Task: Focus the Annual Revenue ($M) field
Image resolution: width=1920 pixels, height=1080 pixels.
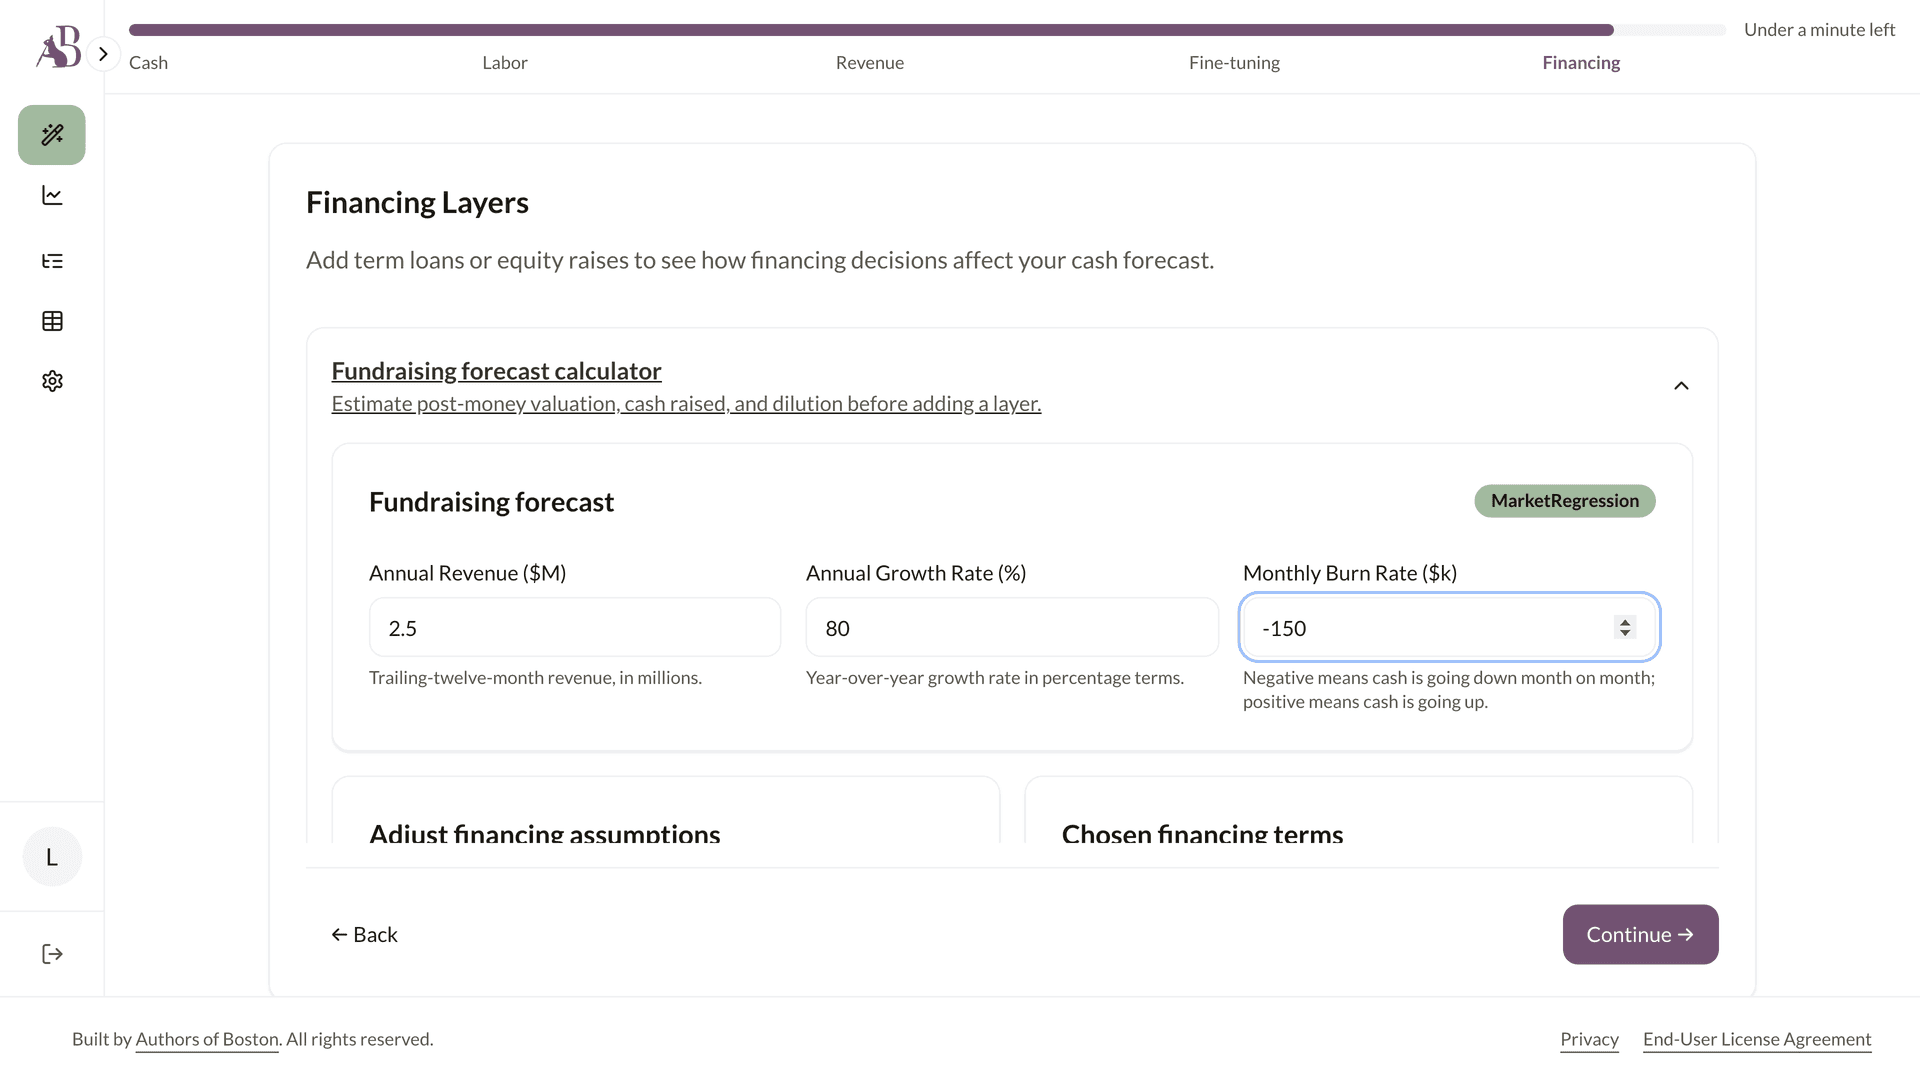Action: pyautogui.click(x=575, y=628)
